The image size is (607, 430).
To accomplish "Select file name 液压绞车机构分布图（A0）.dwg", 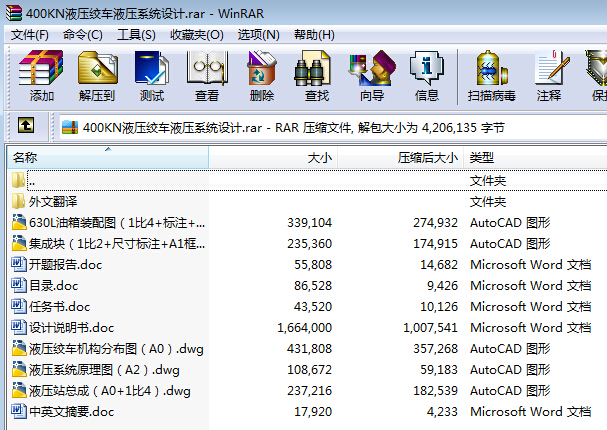I will tap(116, 349).
